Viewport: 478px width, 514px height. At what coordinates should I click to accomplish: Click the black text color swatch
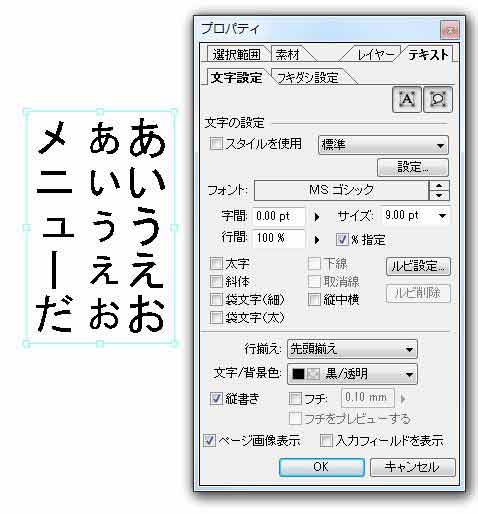click(298, 374)
